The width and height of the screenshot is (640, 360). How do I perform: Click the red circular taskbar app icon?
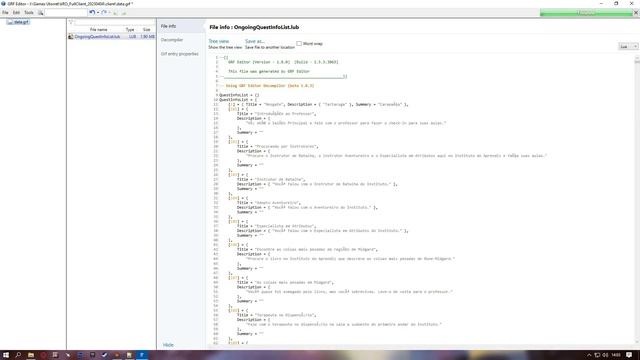pos(43,355)
